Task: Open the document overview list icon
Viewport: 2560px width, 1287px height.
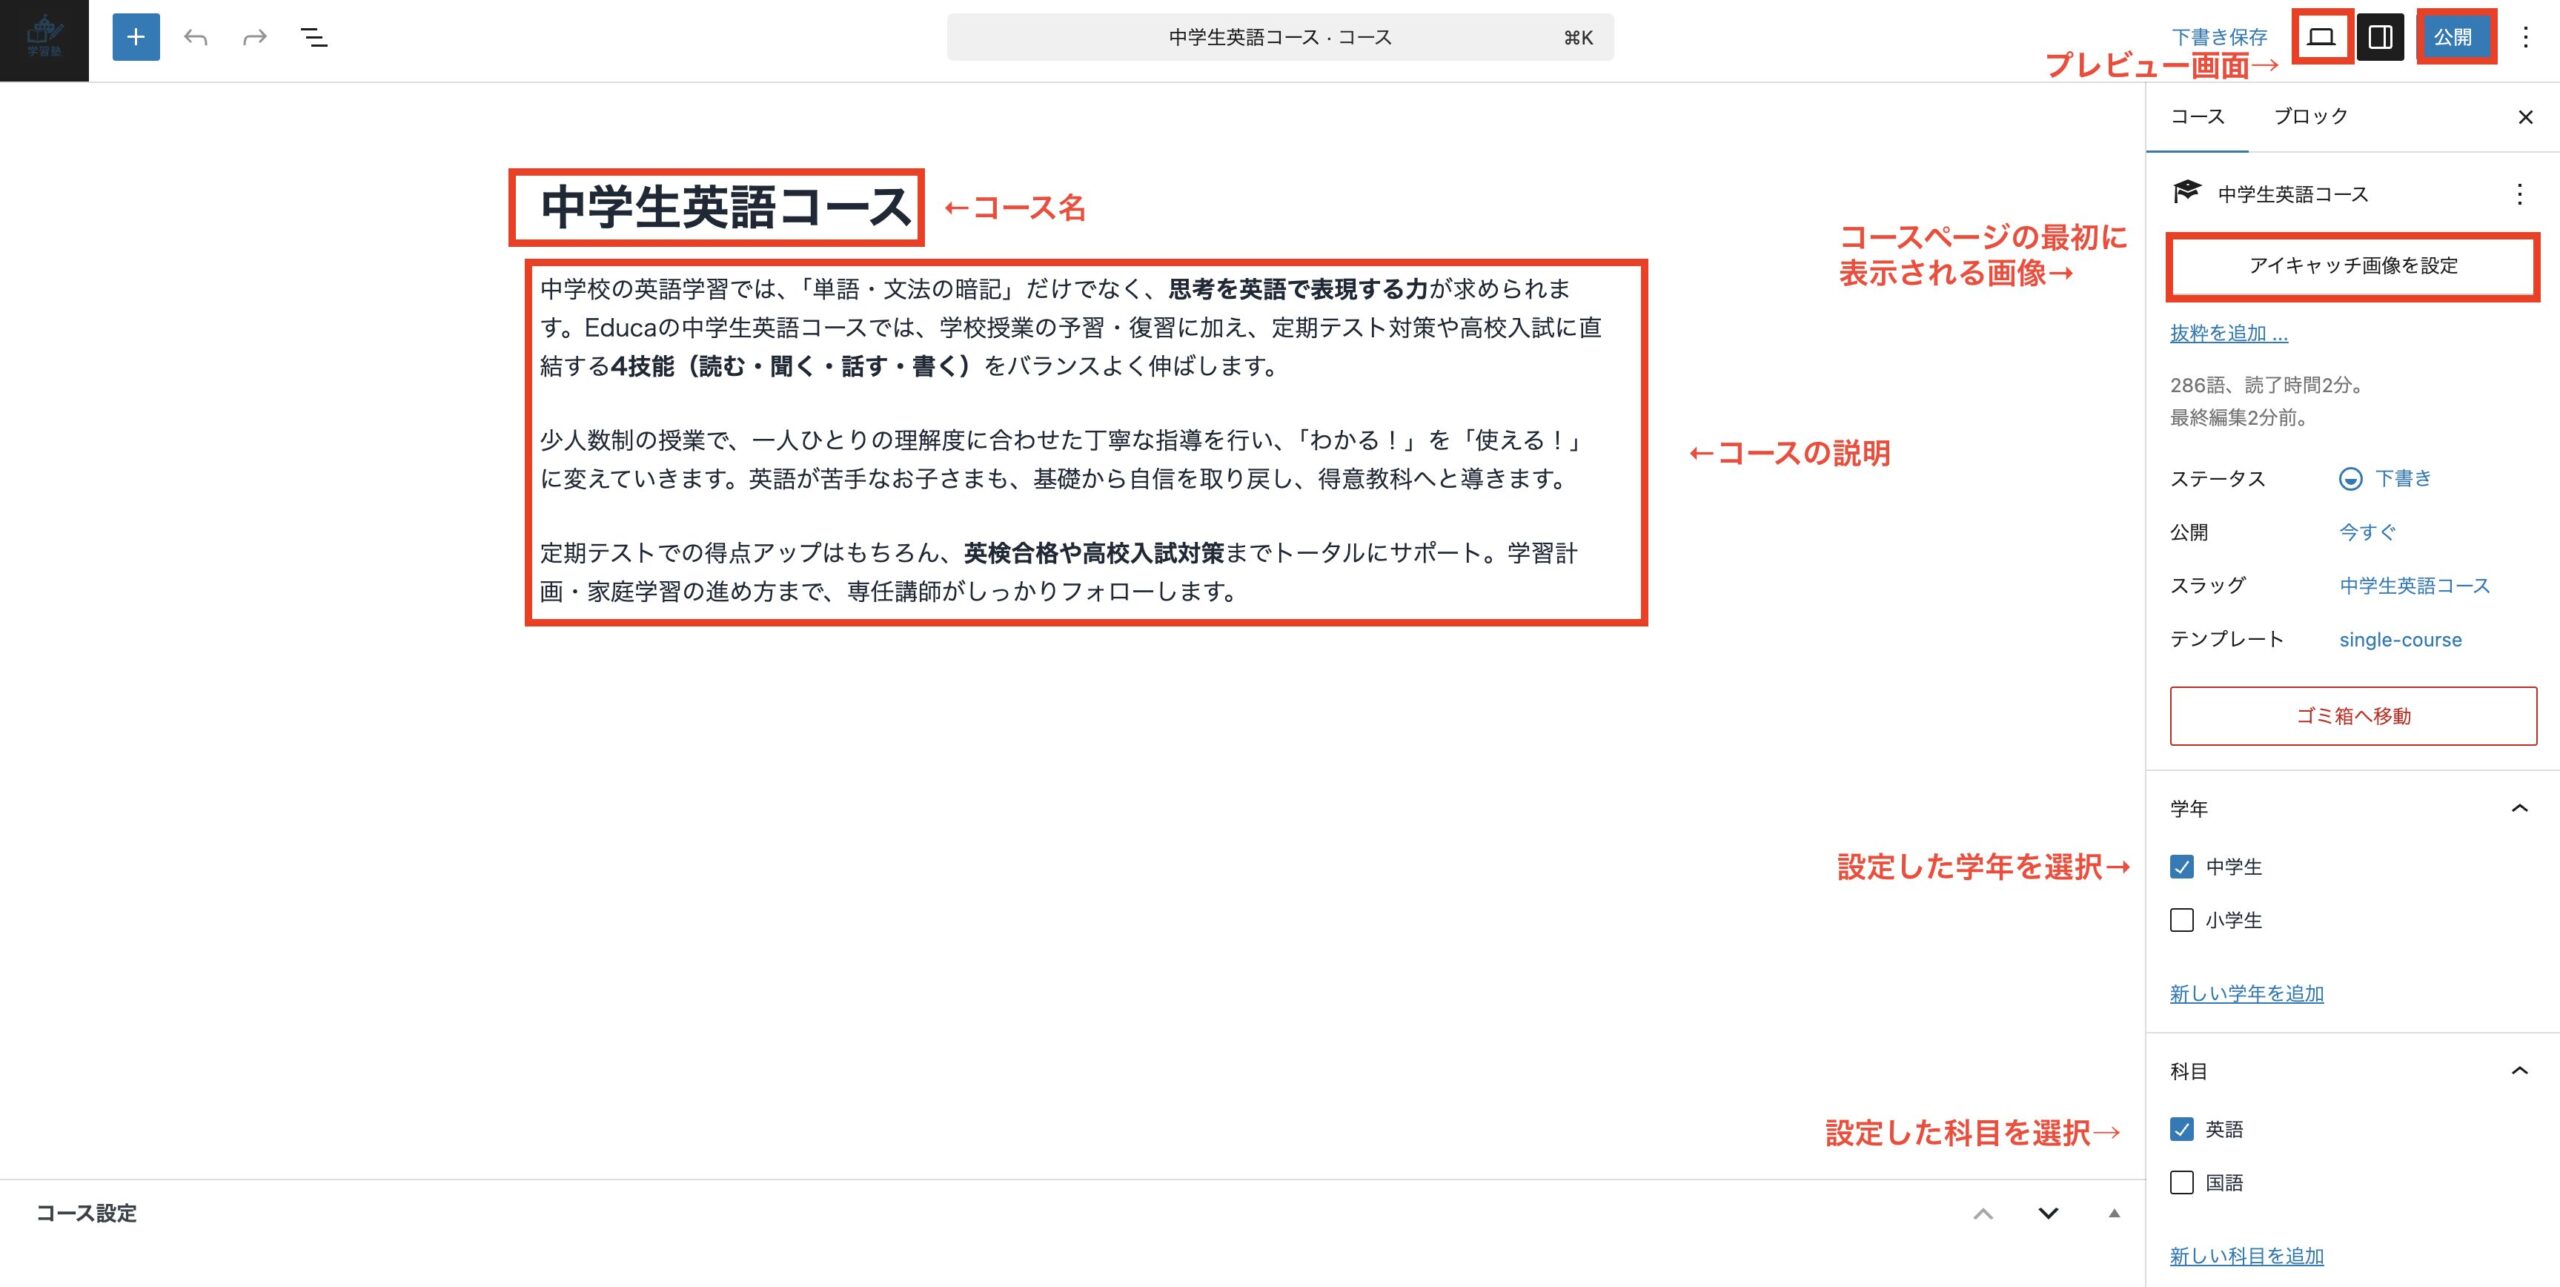Action: coord(314,37)
